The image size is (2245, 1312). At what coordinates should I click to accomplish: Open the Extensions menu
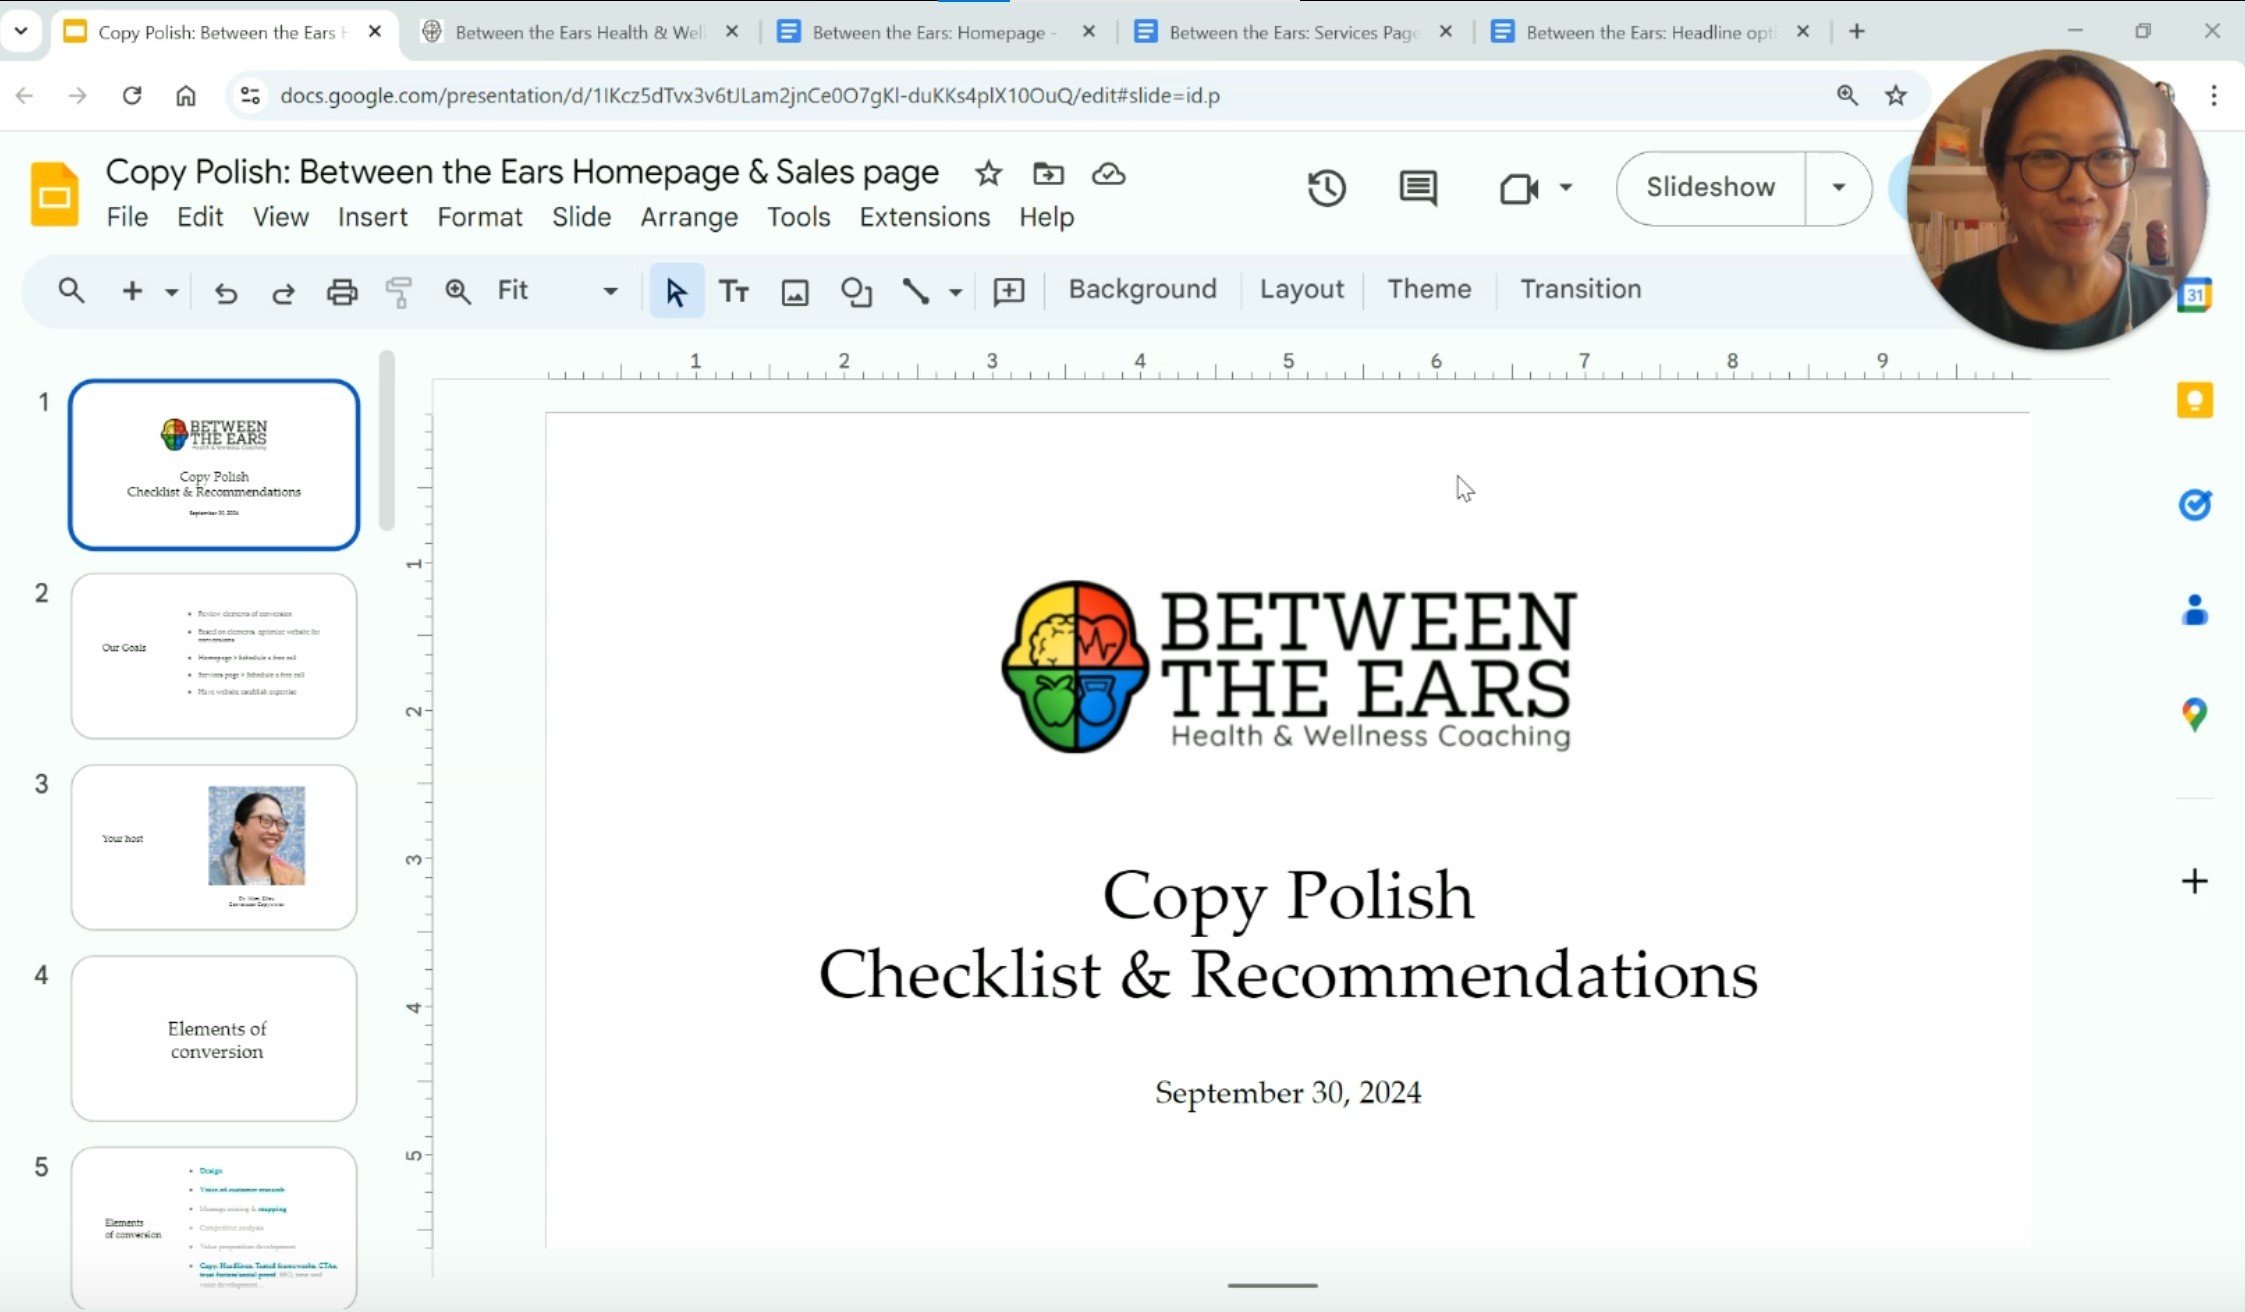click(x=925, y=217)
